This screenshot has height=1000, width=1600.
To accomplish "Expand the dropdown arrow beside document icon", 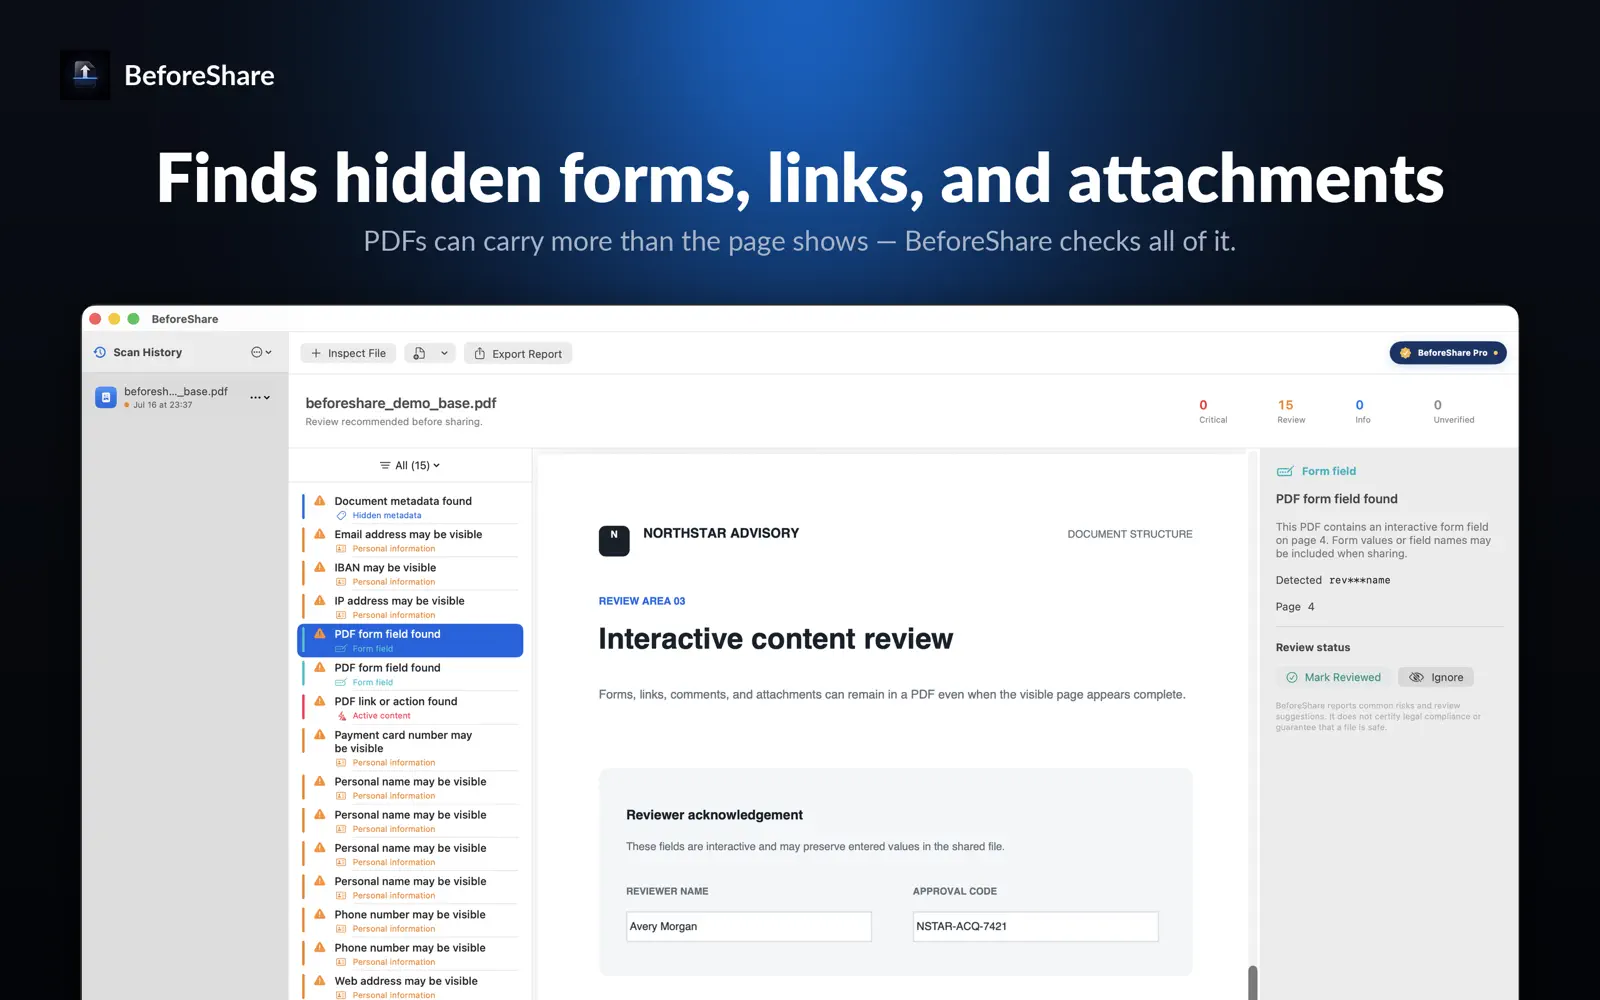I will point(444,353).
